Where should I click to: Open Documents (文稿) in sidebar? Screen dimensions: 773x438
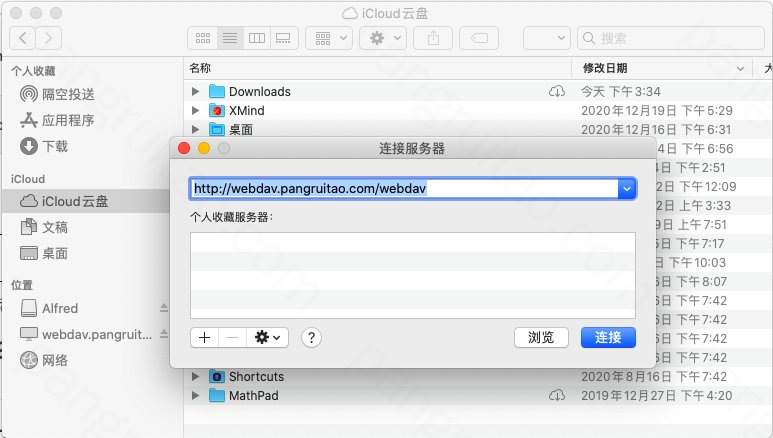[44, 227]
